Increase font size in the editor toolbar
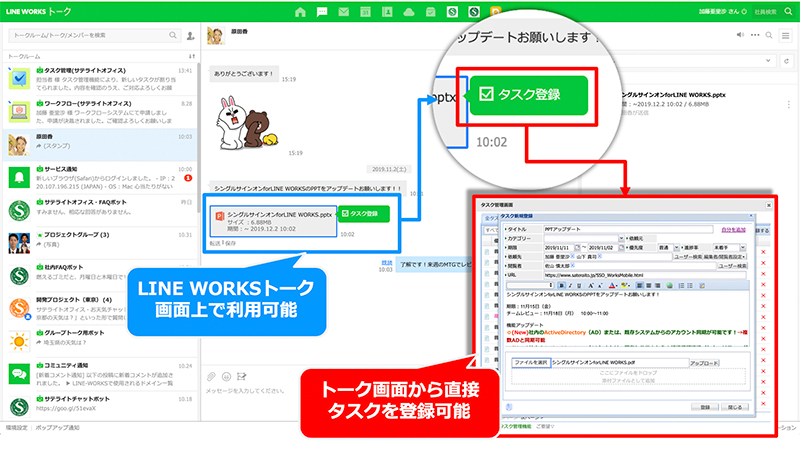Viewport: 800px width, 450px height. pos(591,285)
